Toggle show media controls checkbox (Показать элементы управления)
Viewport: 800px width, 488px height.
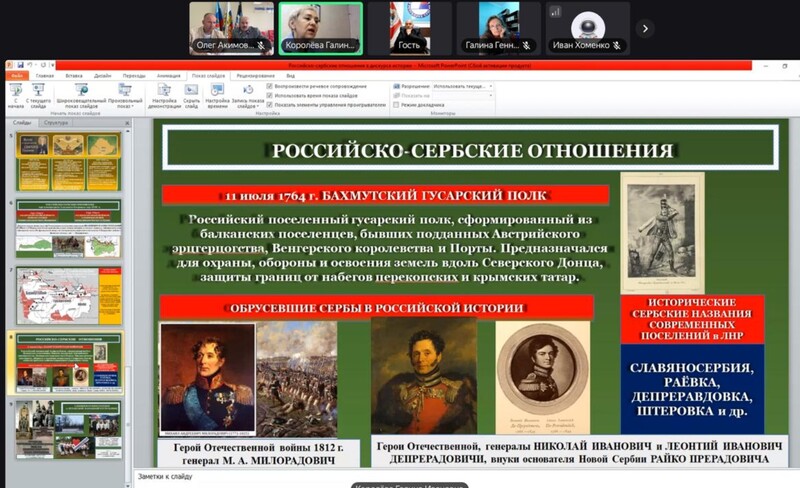pos(269,105)
